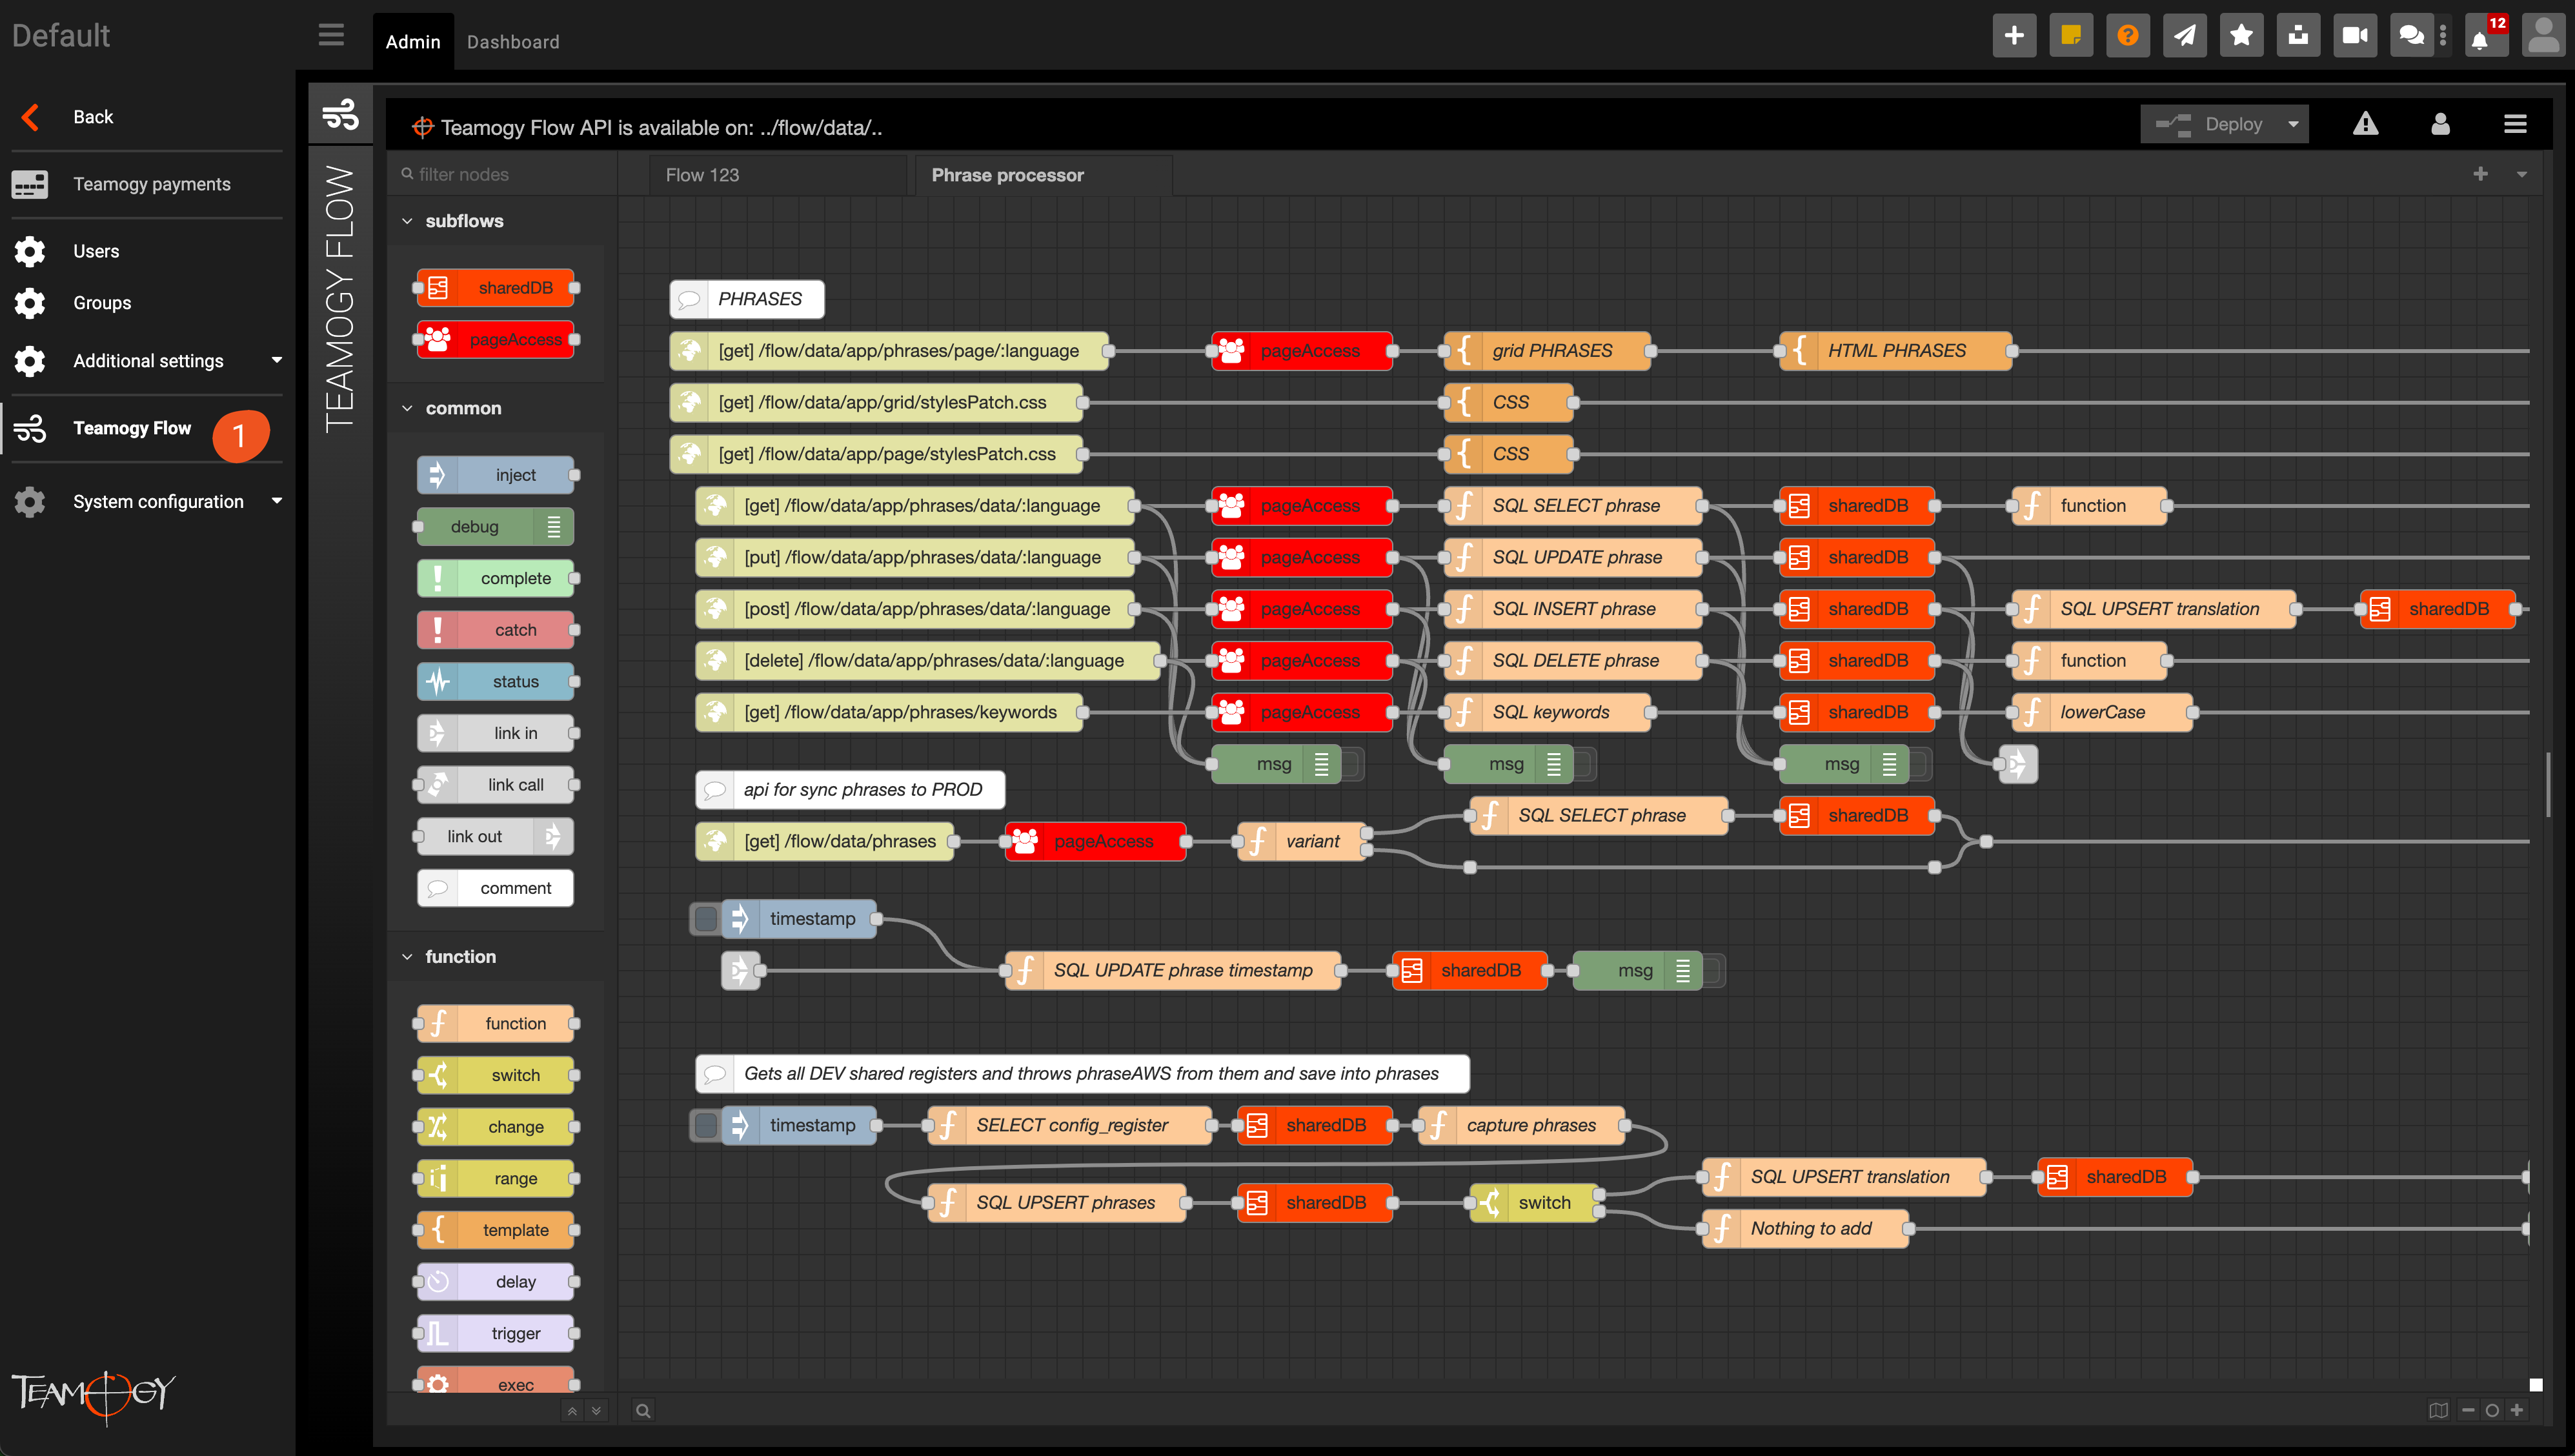
Task: Toggle the msg debug node after pageAccess
Action: tap(1352, 764)
